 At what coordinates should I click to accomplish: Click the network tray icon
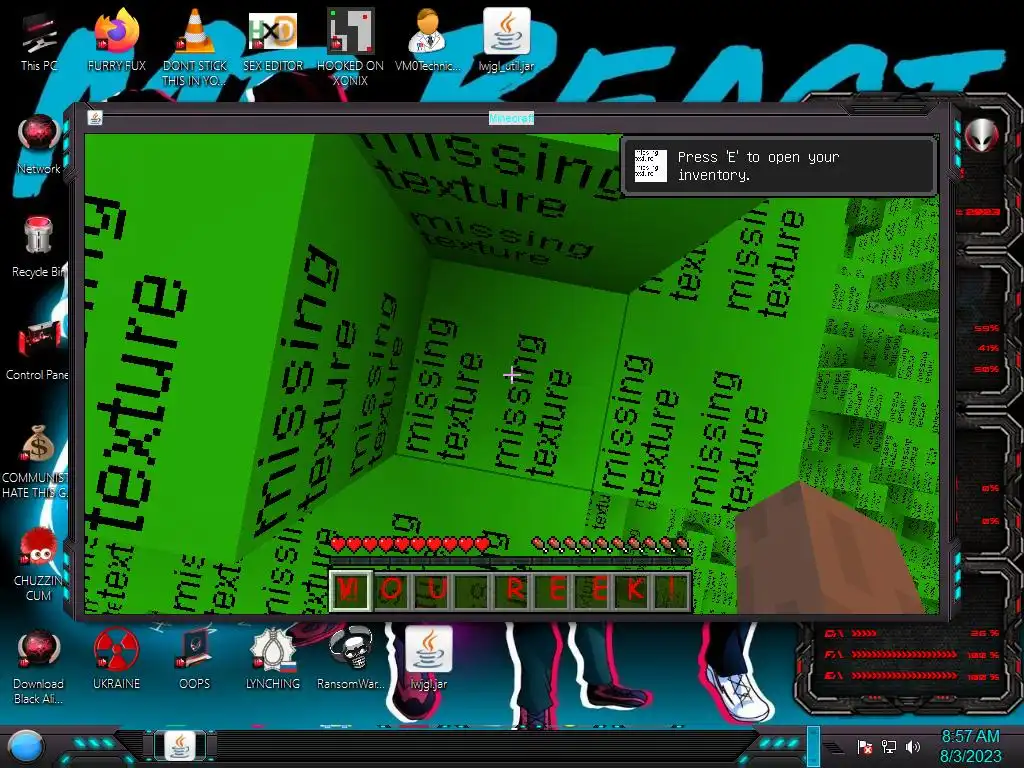click(x=889, y=746)
